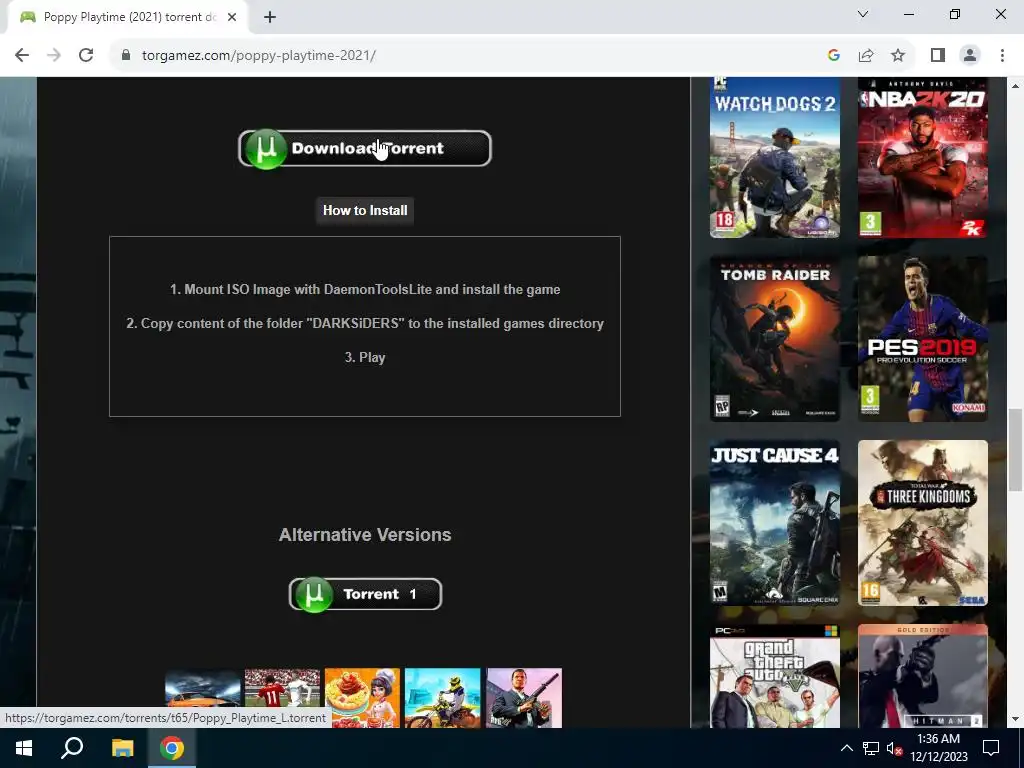Open Windows taskbar search
The width and height of the screenshot is (1024, 768).
pos(72,748)
